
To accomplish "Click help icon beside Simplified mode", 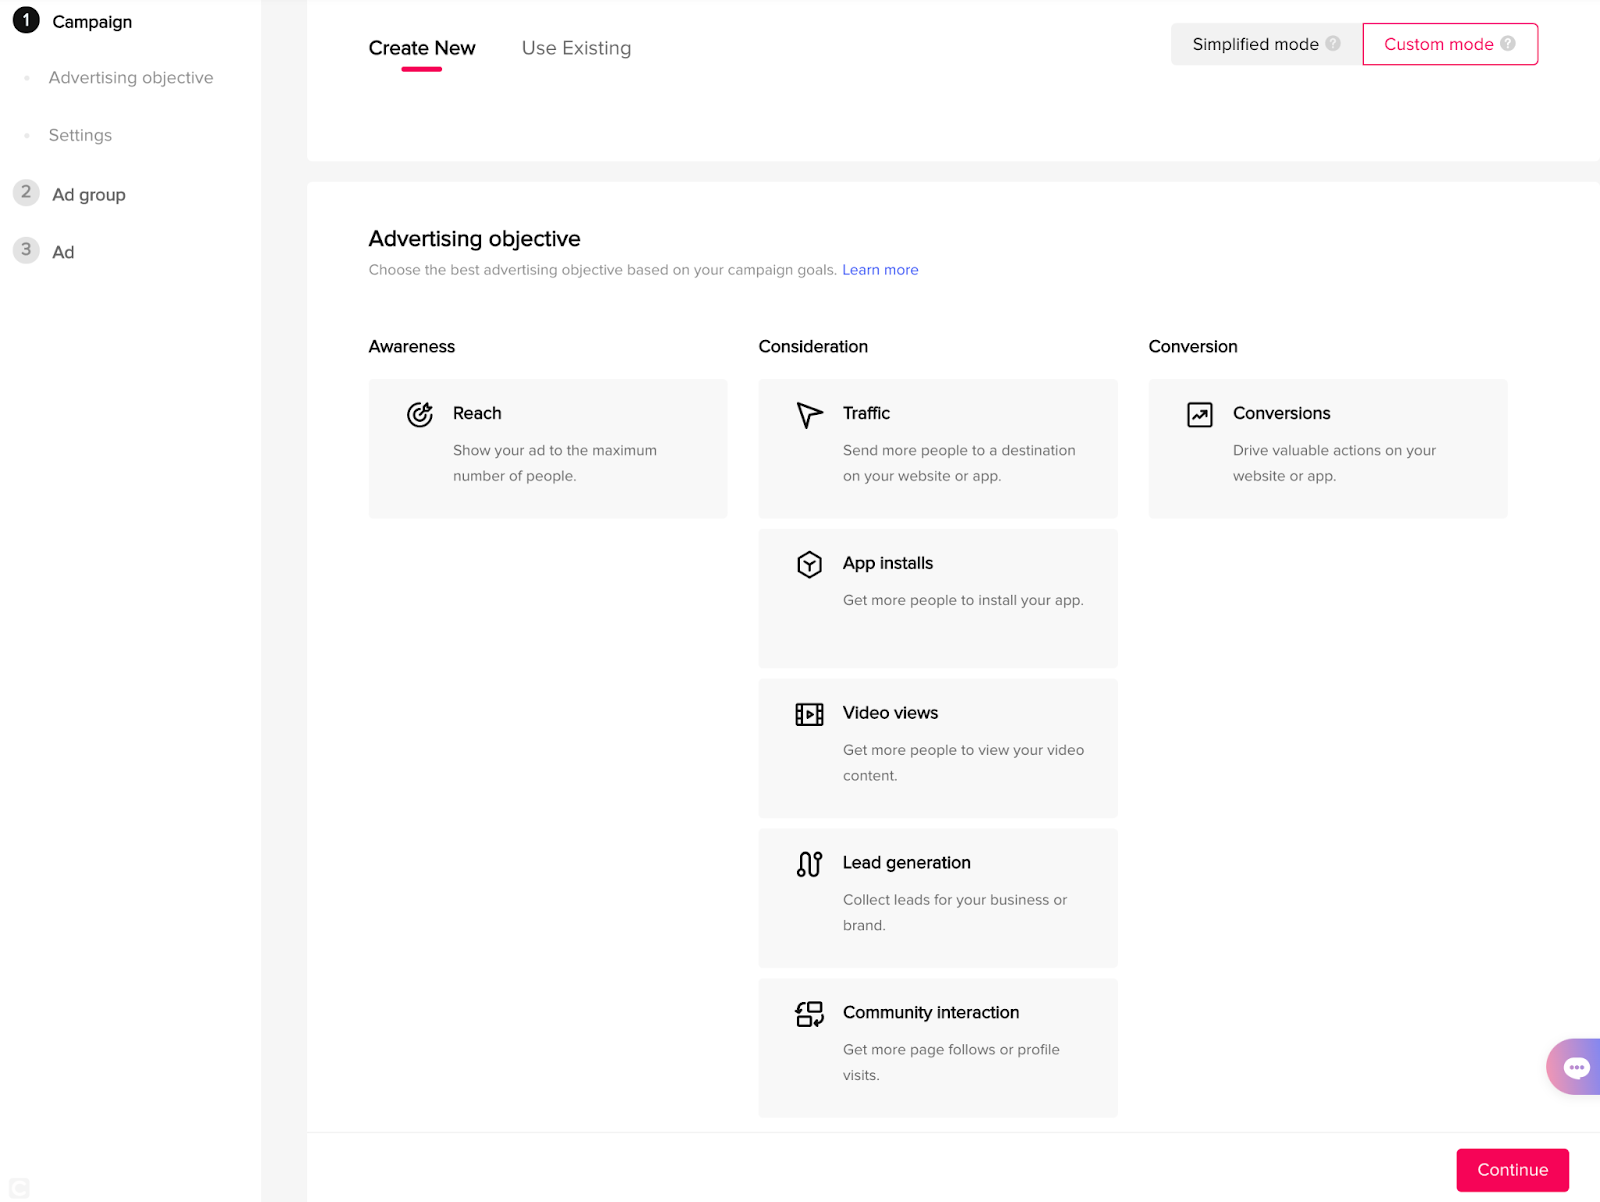I will (x=1333, y=44).
